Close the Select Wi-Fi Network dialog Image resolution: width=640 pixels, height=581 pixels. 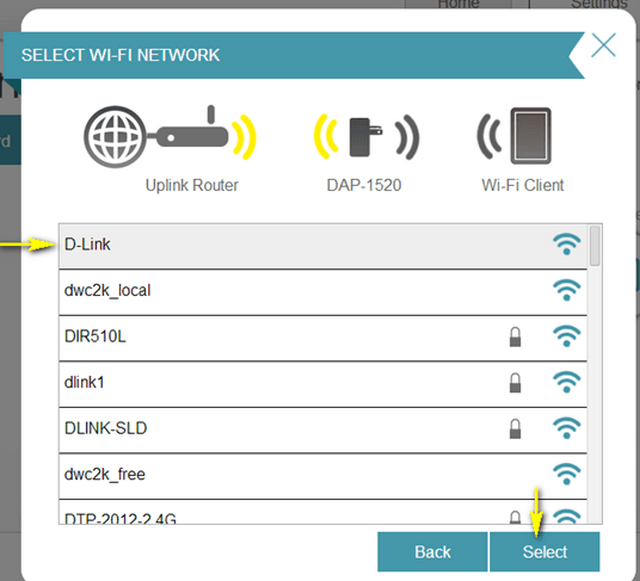pyautogui.click(x=603, y=45)
